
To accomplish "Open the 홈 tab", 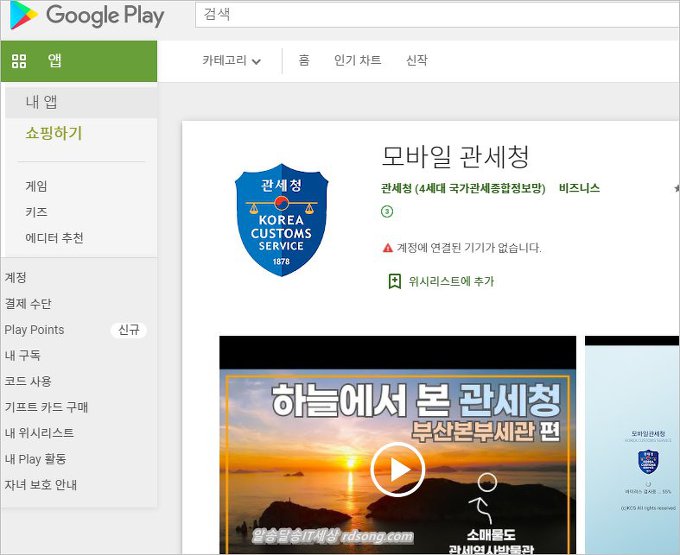I will (x=304, y=61).
